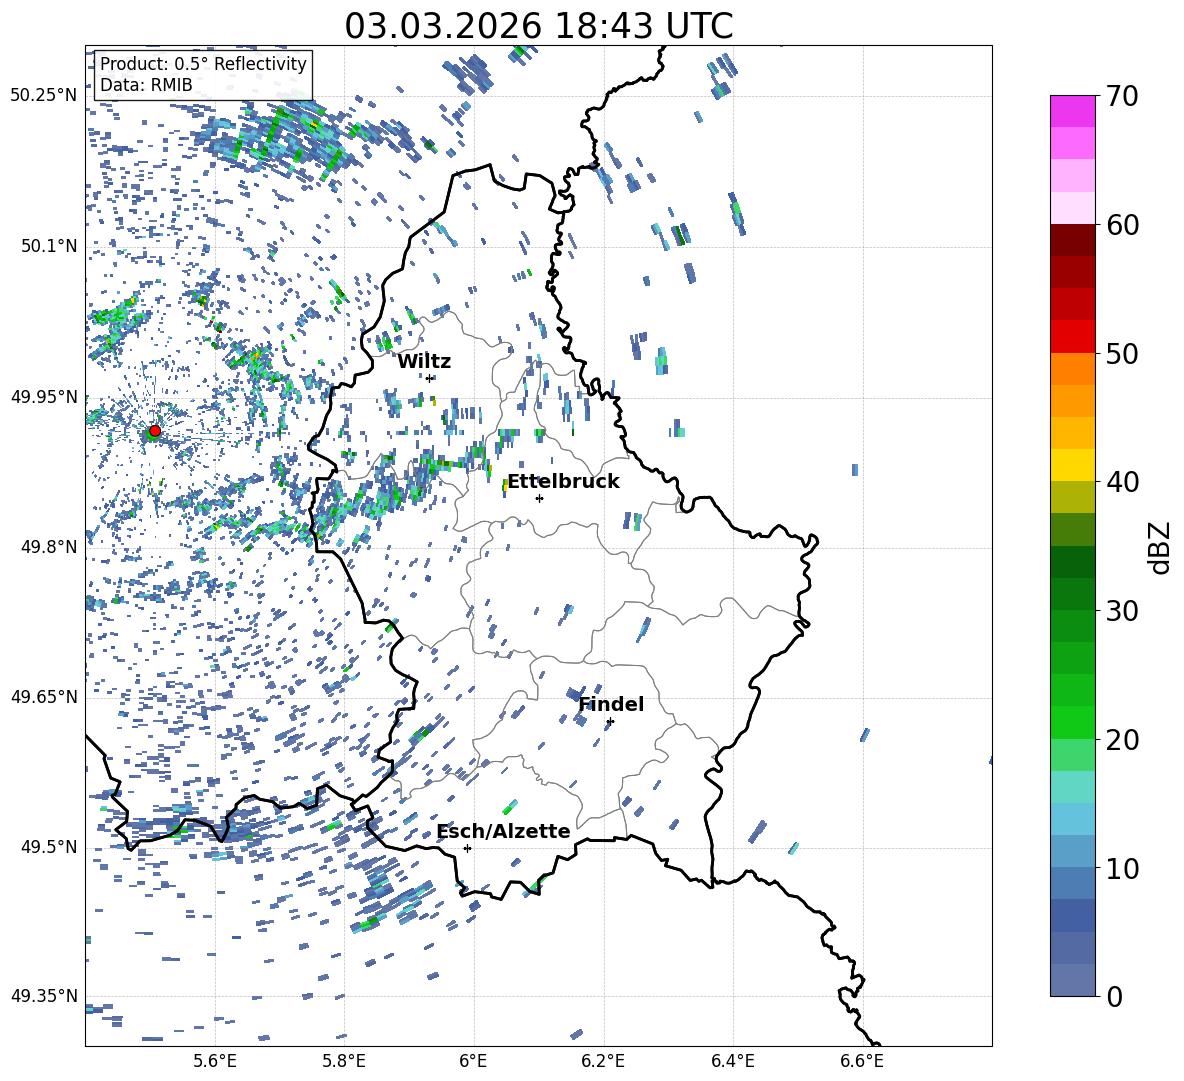Click the 6.2°E longitude tick label
This screenshot has width=1184, height=1081.
[603, 1059]
